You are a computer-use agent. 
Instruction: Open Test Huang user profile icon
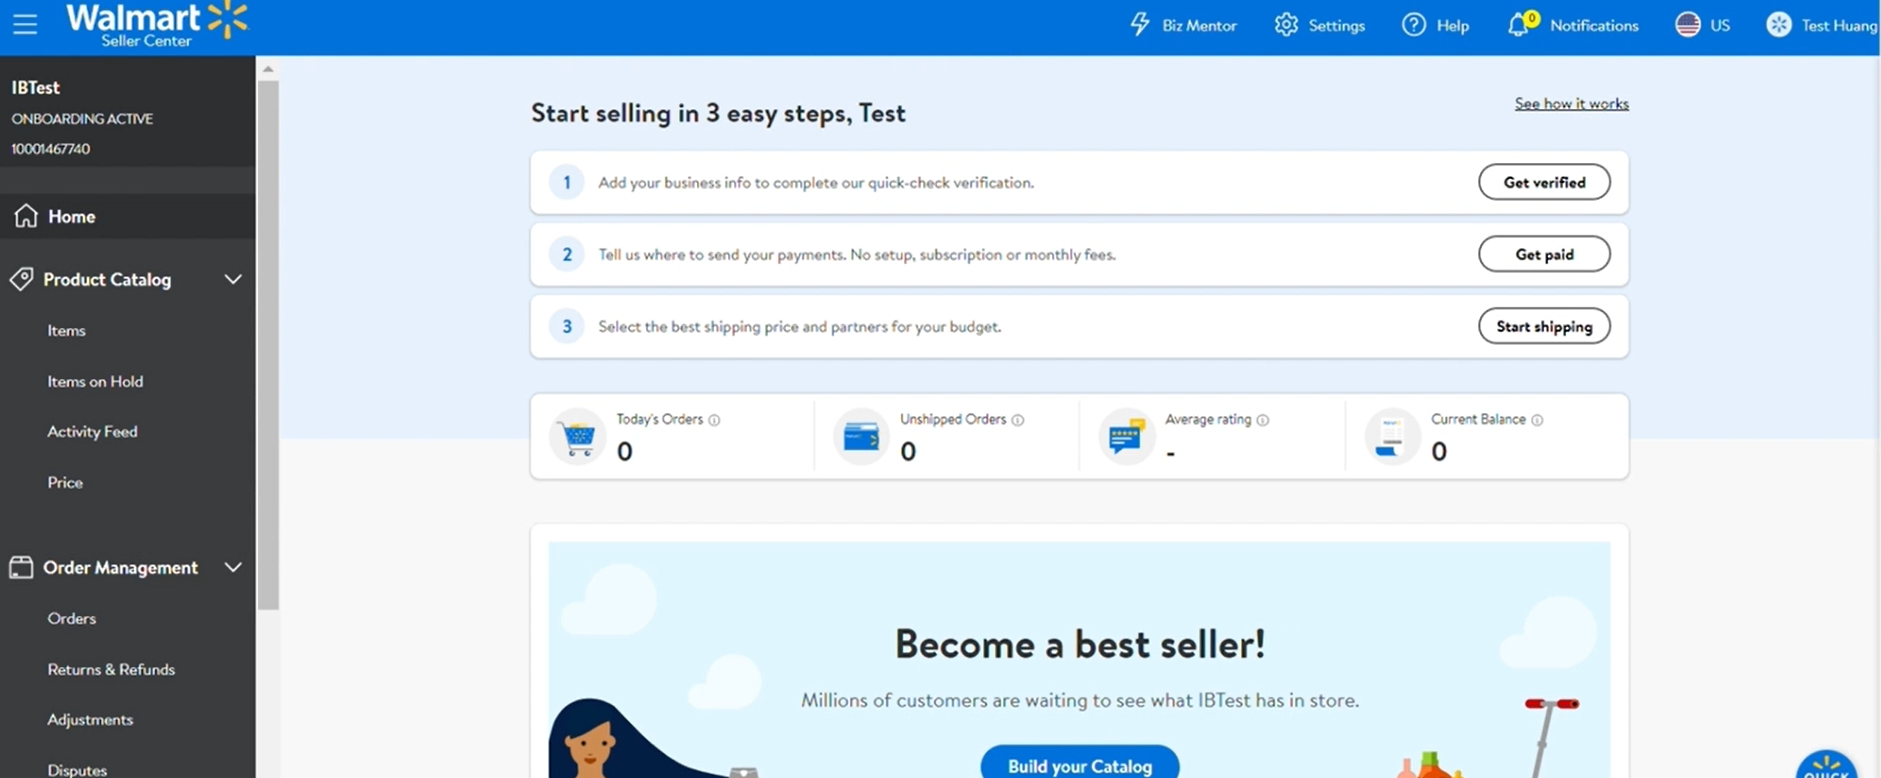[x=1778, y=25]
